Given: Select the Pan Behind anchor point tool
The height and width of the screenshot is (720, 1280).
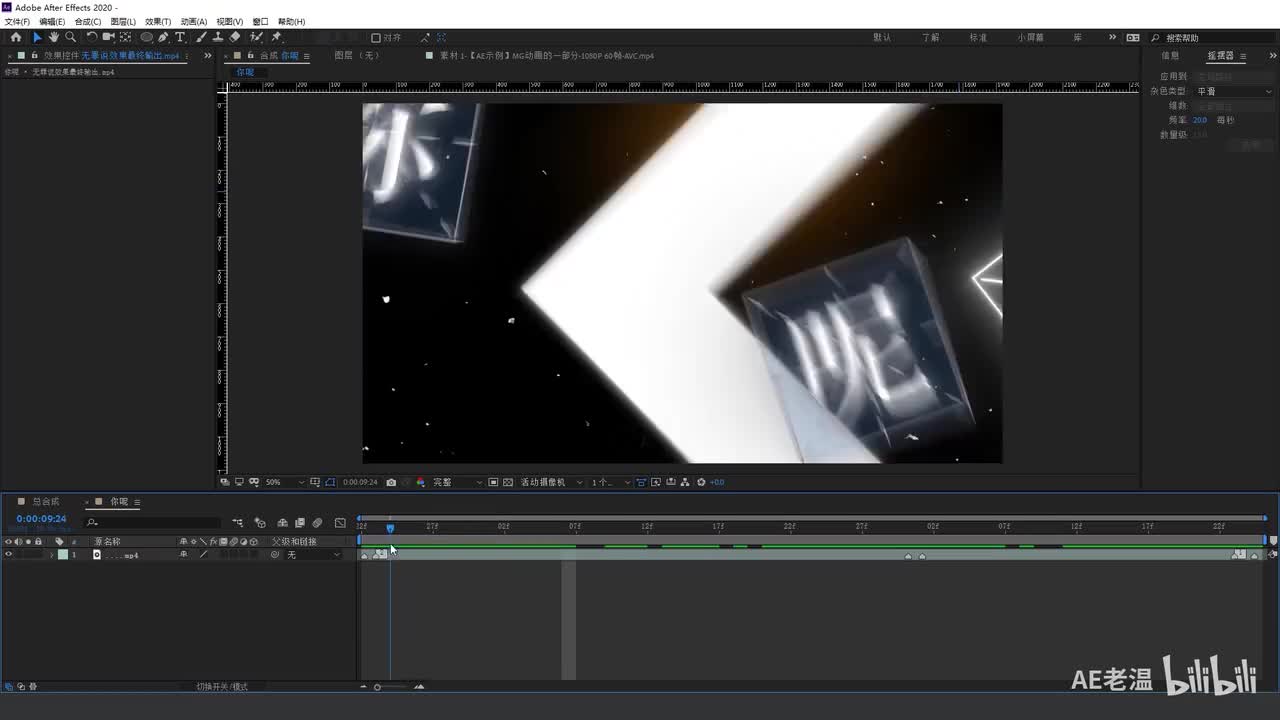Looking at the screenshot, I should (x=125, y=37).
